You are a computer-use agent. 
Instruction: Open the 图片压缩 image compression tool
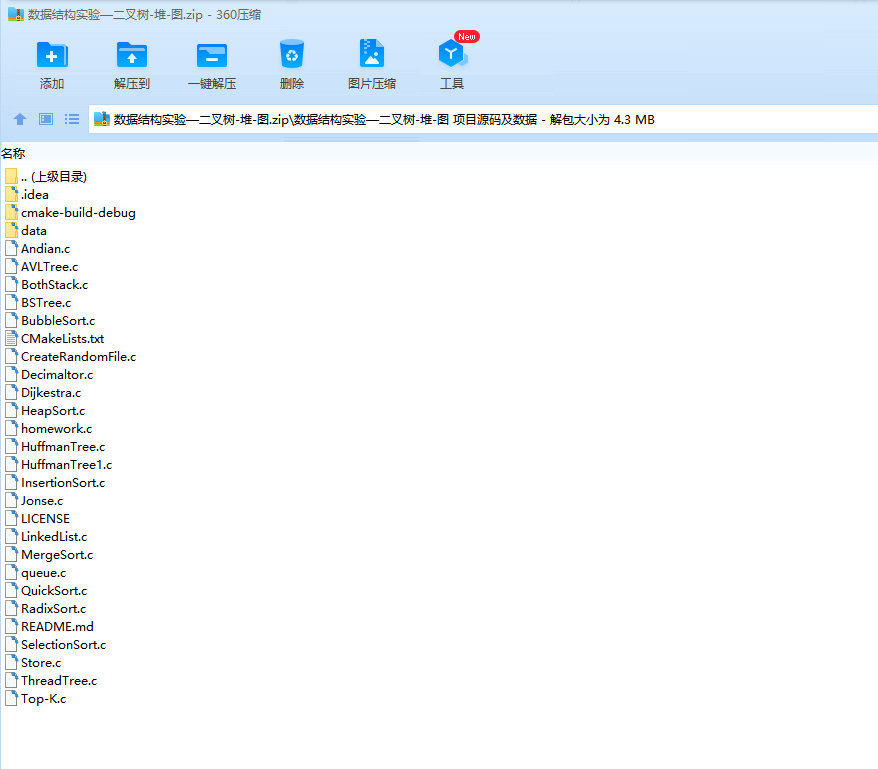coord(372,54)
